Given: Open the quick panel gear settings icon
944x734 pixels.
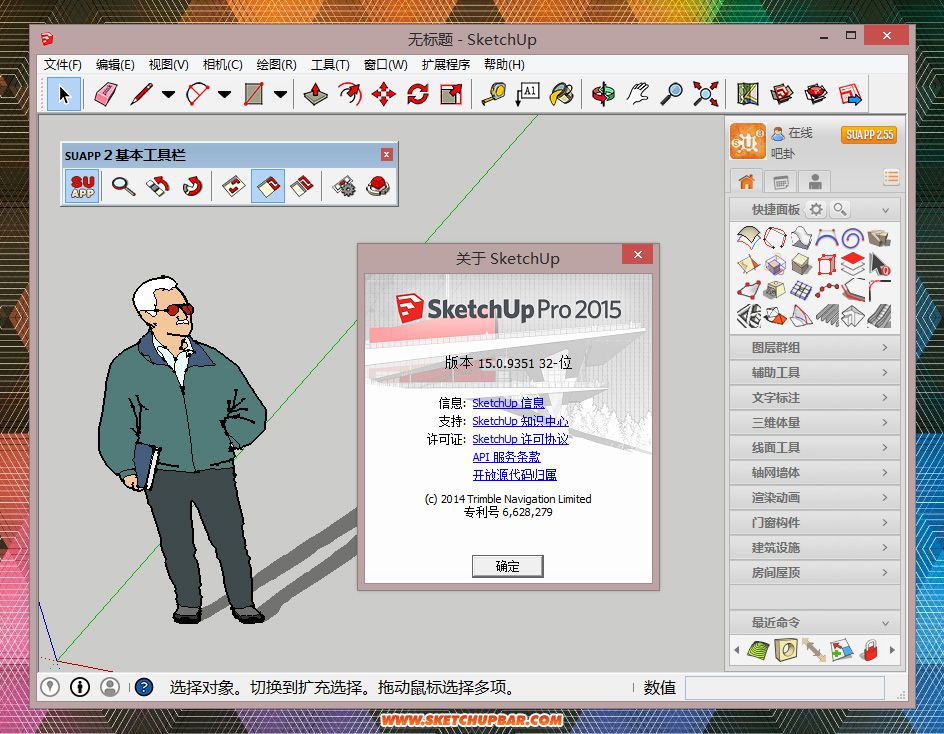Looking at the screenshot, I should pos(816,210).
